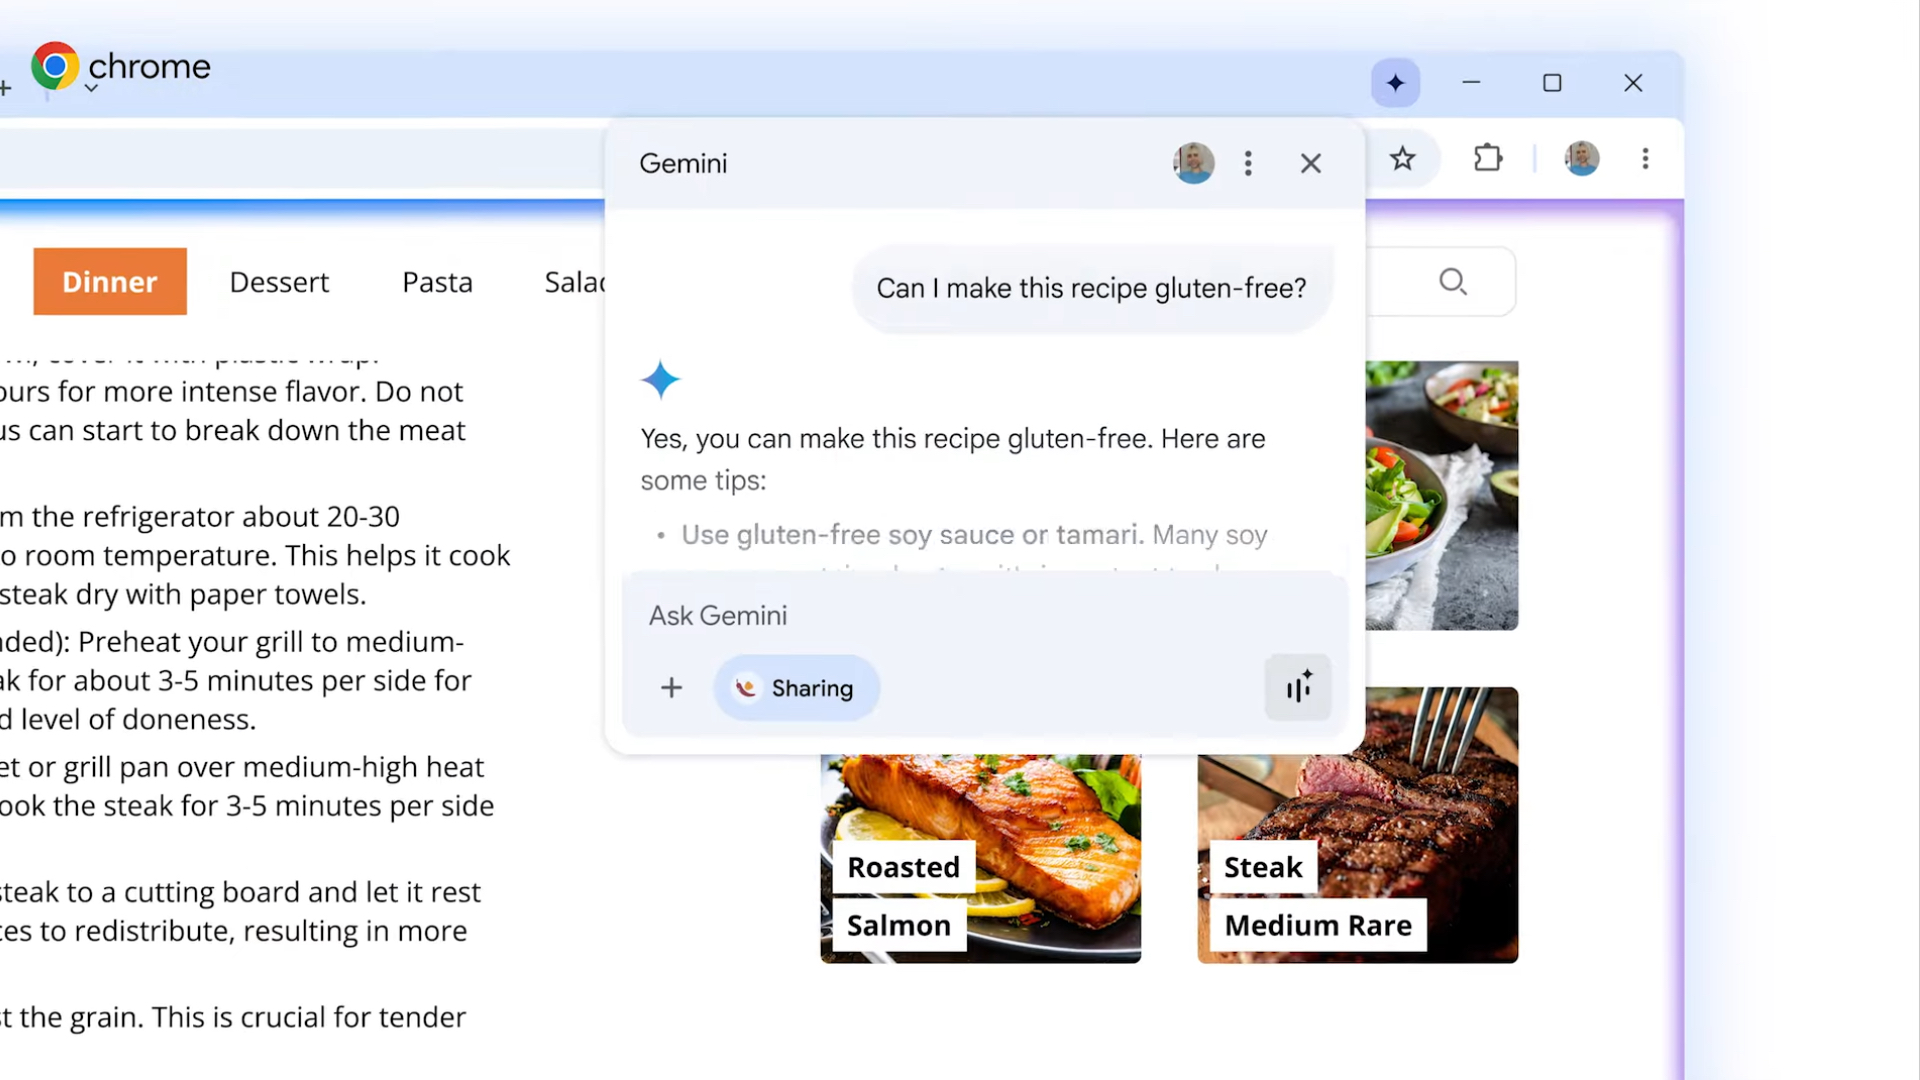Click the Gemini account avatar
Image resolution: width=1920 pixels, height=1080 pixels.
(x=1193, y=163)
